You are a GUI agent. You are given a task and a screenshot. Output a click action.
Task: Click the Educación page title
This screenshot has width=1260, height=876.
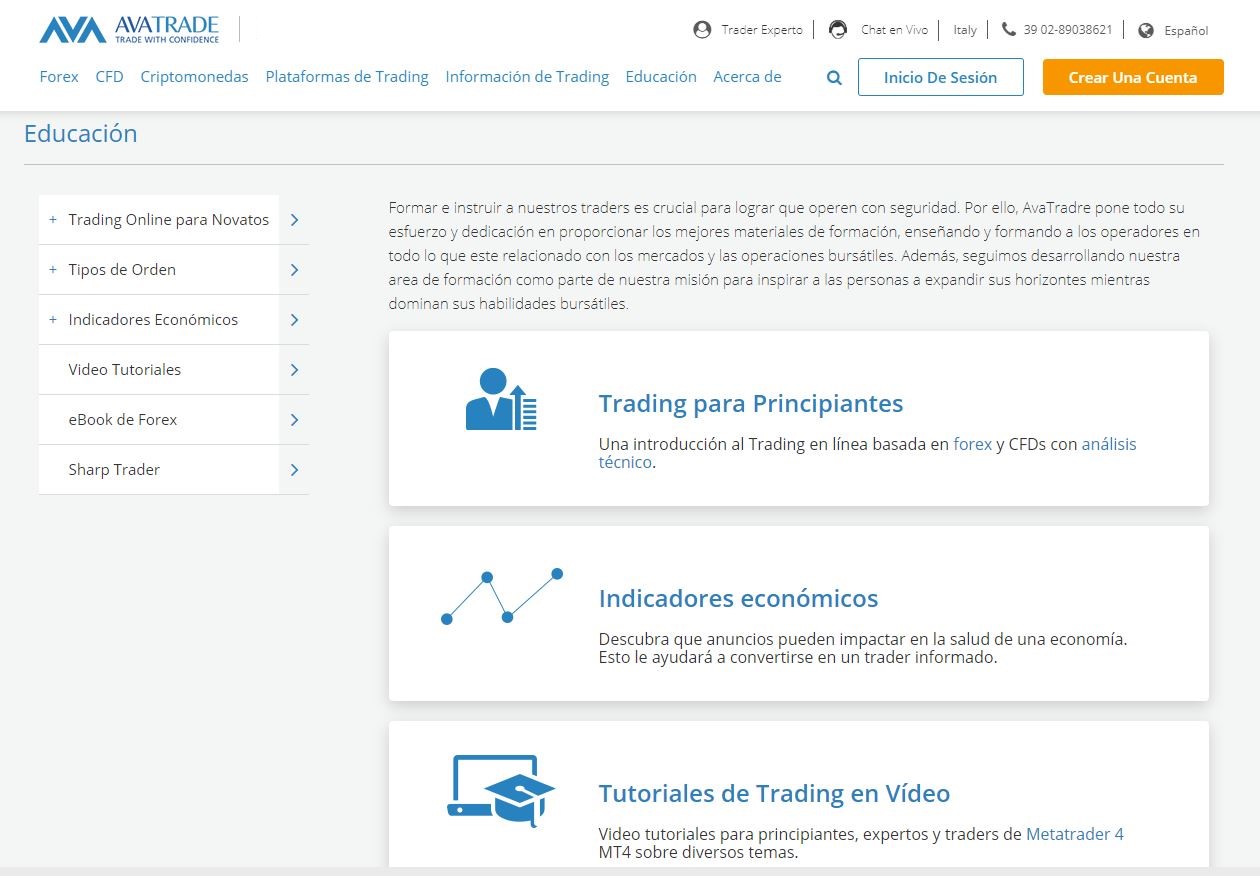[81, 134]
